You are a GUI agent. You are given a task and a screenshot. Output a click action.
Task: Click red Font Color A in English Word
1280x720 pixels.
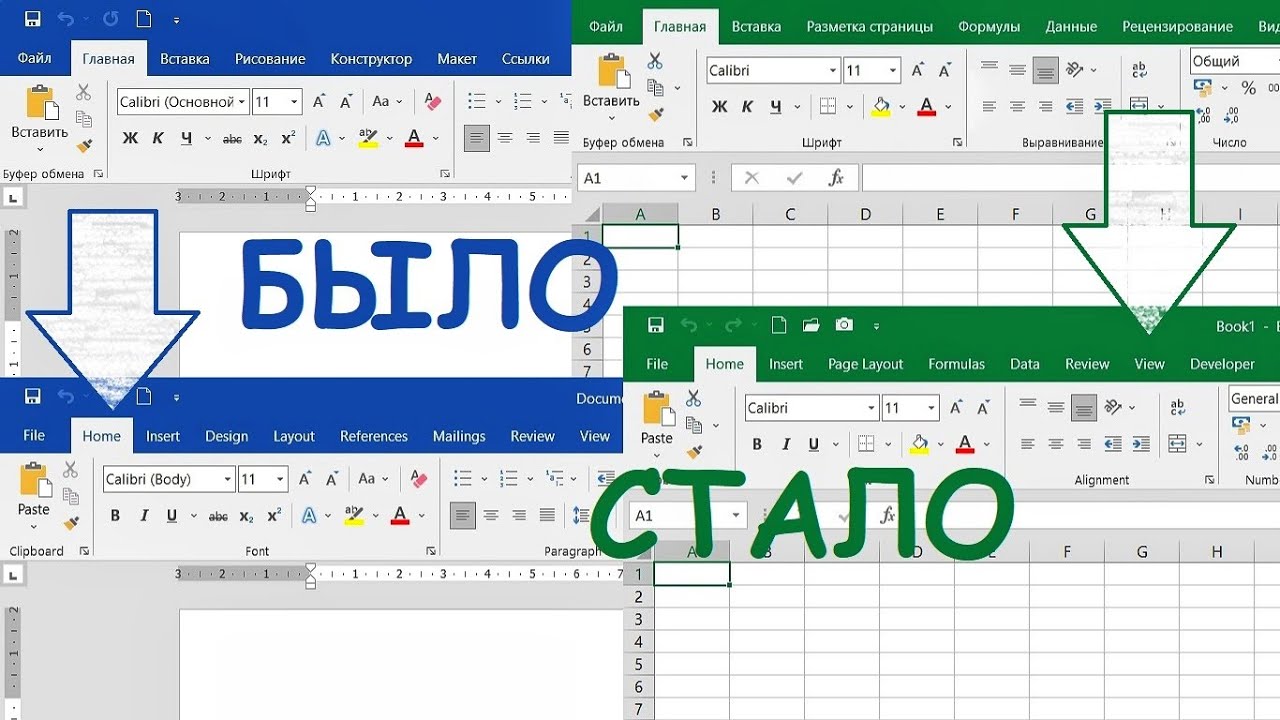point(400,516)
